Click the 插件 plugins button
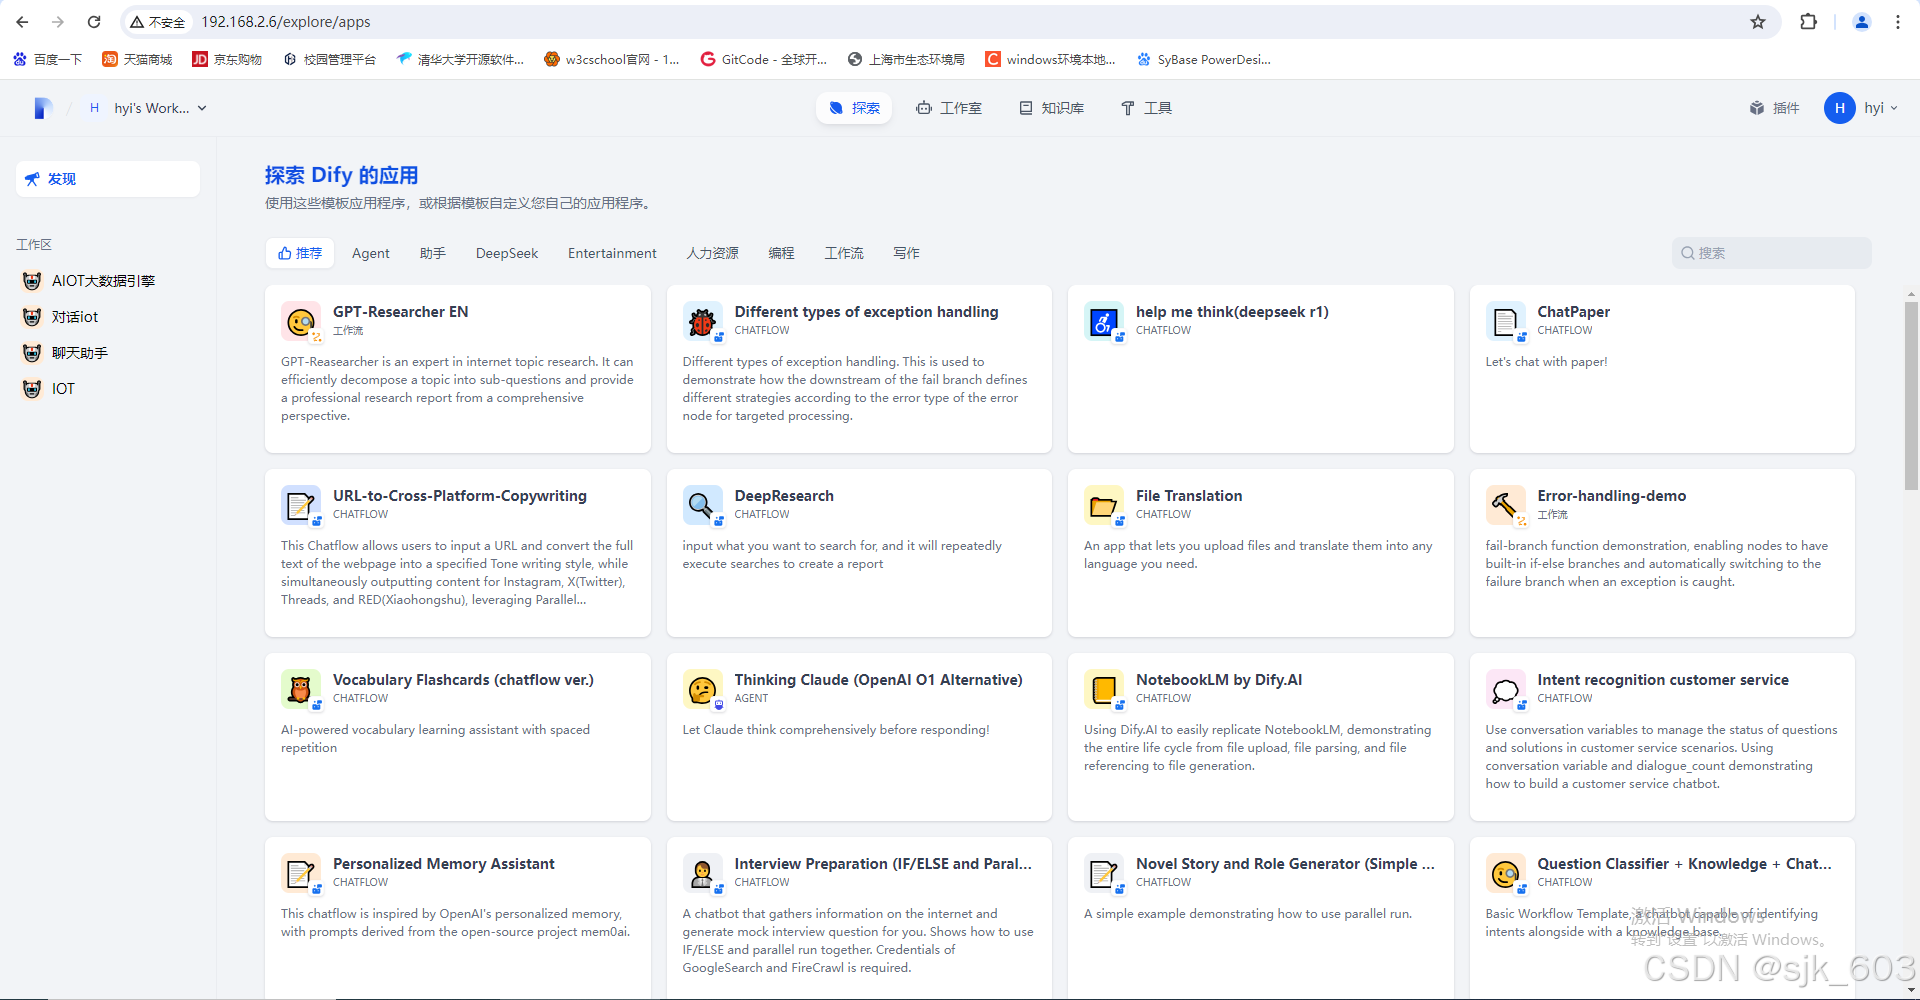 pos(1774,108)
